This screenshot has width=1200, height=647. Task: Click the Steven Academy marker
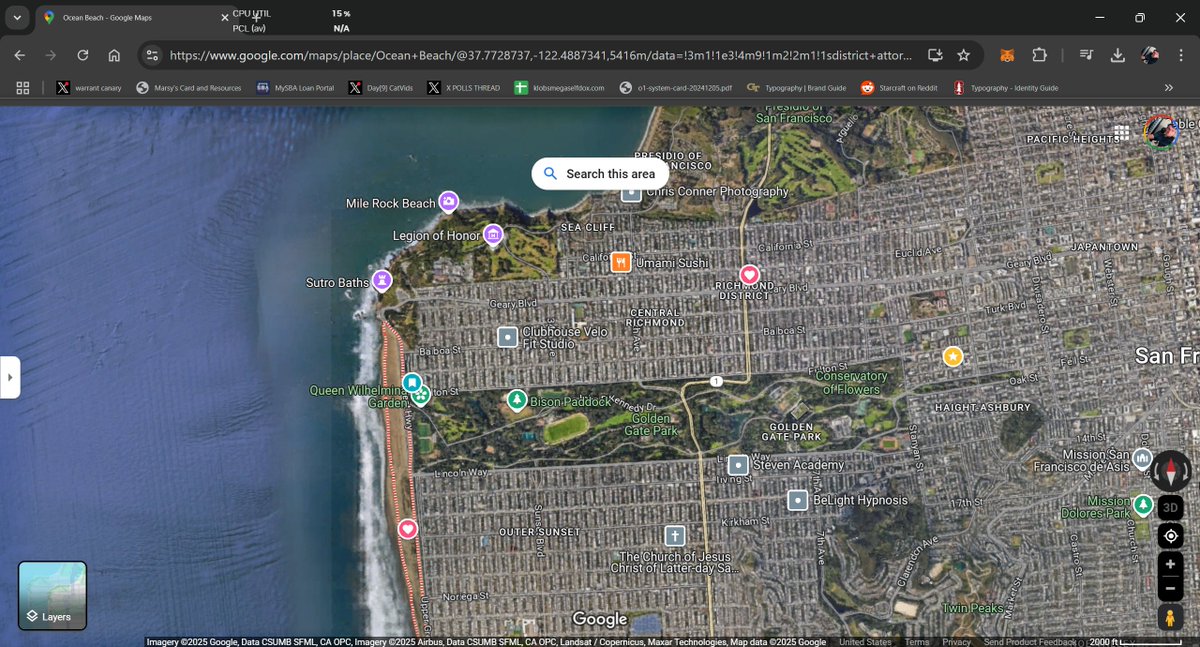tap(738, 464)
